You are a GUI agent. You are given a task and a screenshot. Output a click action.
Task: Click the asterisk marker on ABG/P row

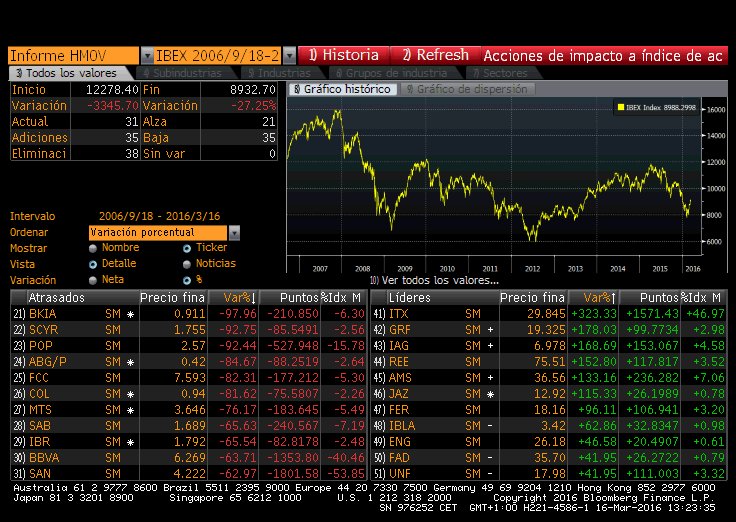[x=130, y=362]
